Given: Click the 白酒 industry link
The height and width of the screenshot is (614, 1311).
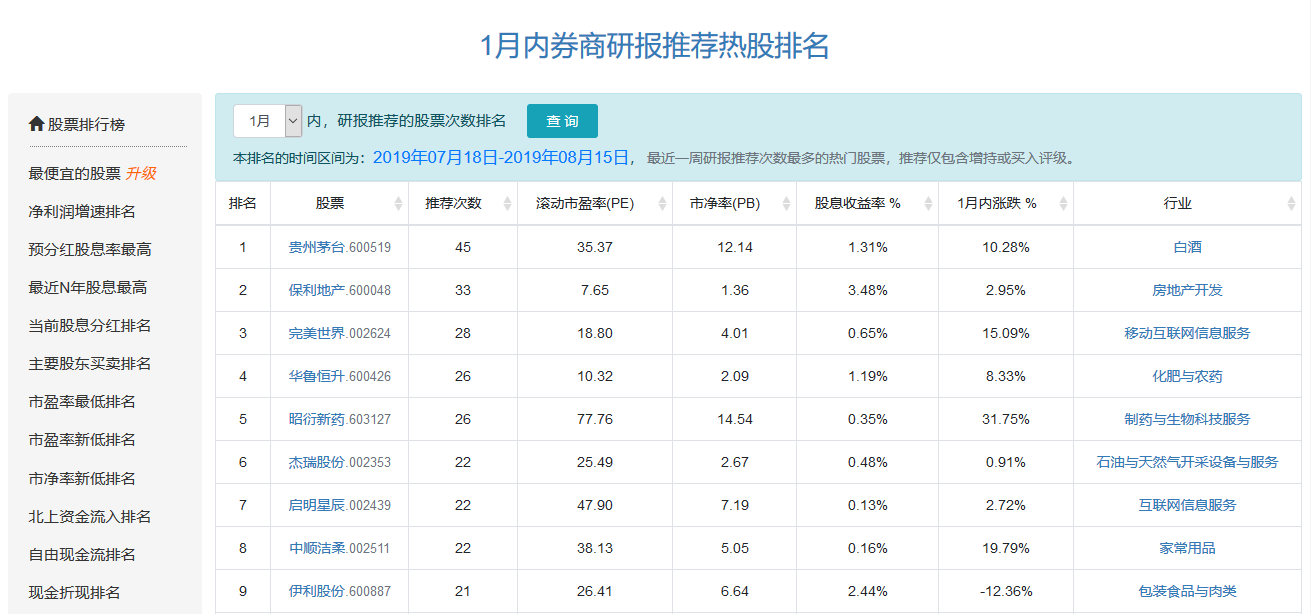Looking at the screenshot, I should (x=1187, y=247).
